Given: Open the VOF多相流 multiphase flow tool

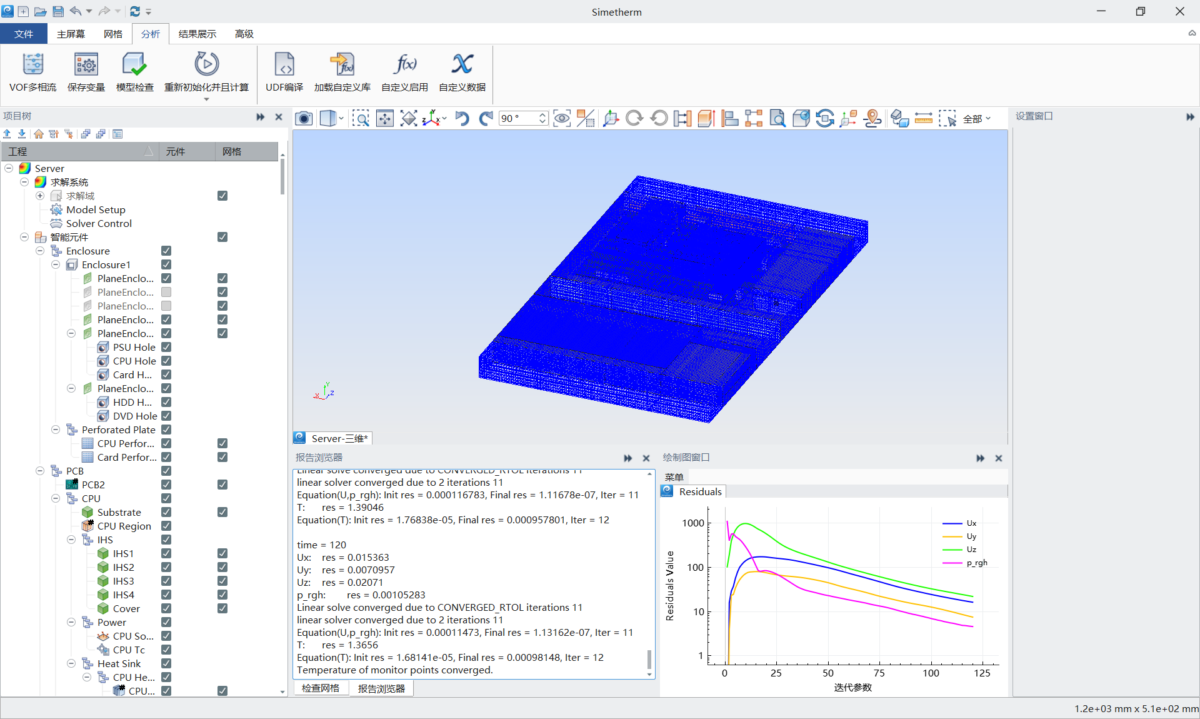Looking at the screenshot, I should tap(33, 72).
